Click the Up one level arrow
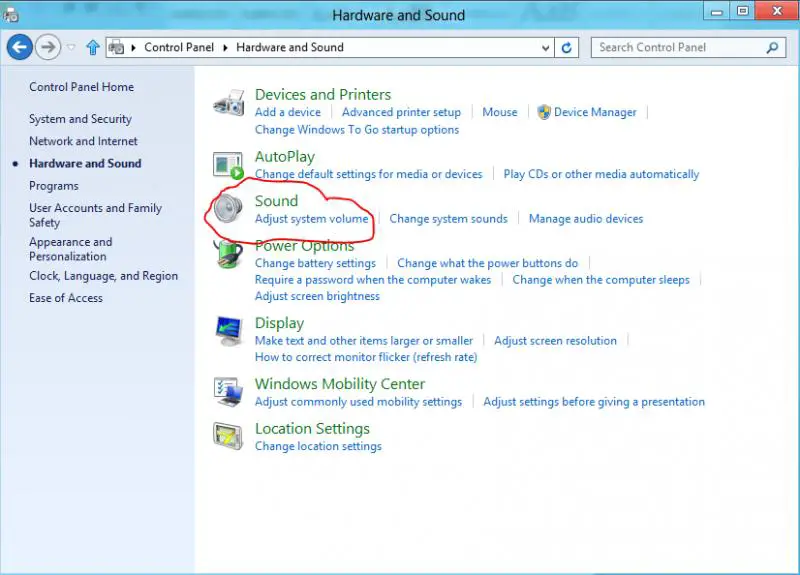 tap(93, 47)
